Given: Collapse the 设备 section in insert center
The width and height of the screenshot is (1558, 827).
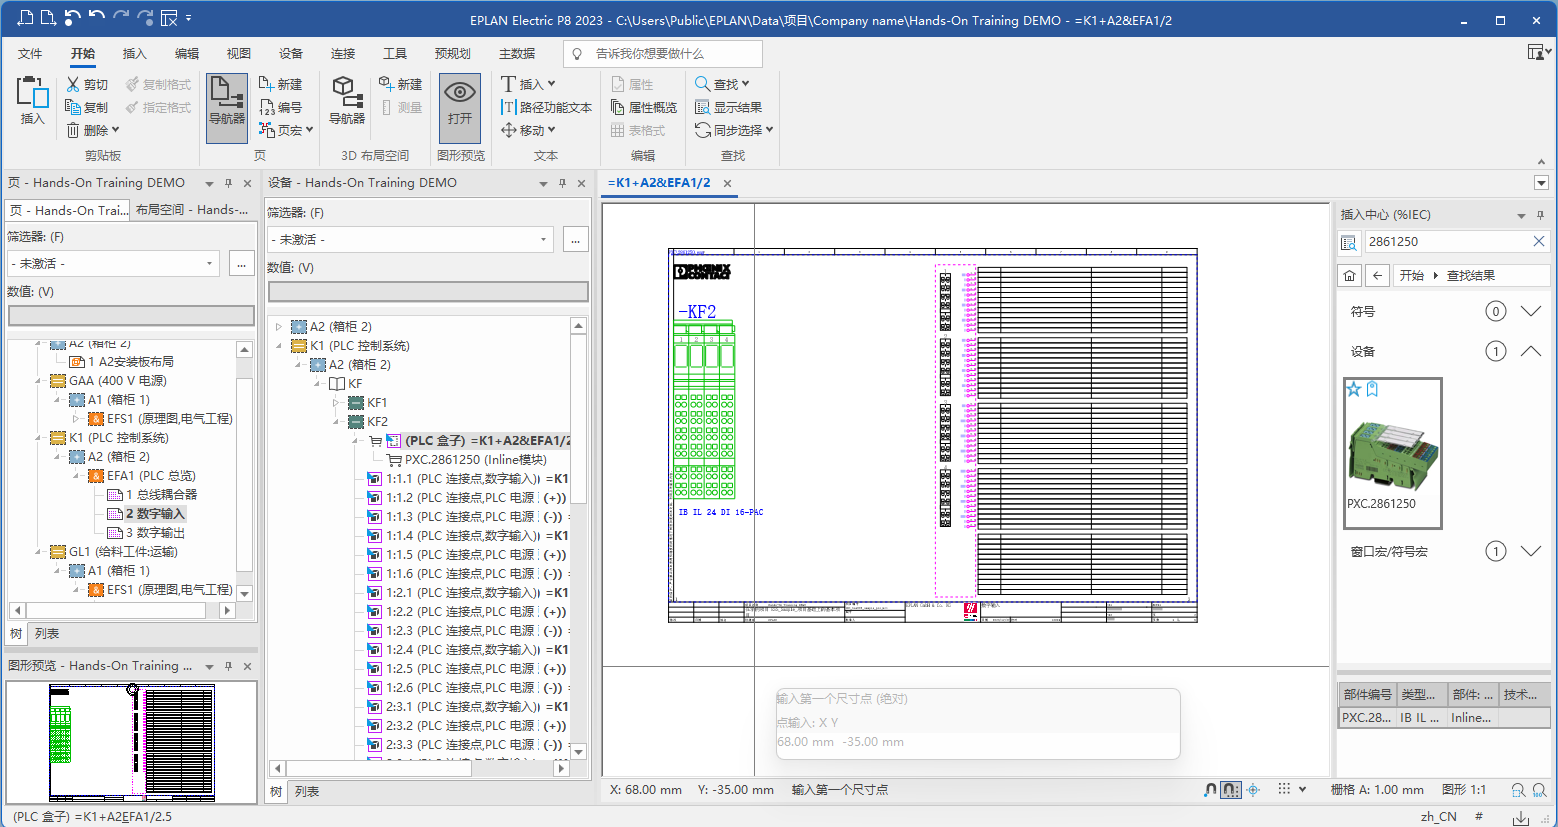Looking at the screenshot, I should tap(1531, 351).
